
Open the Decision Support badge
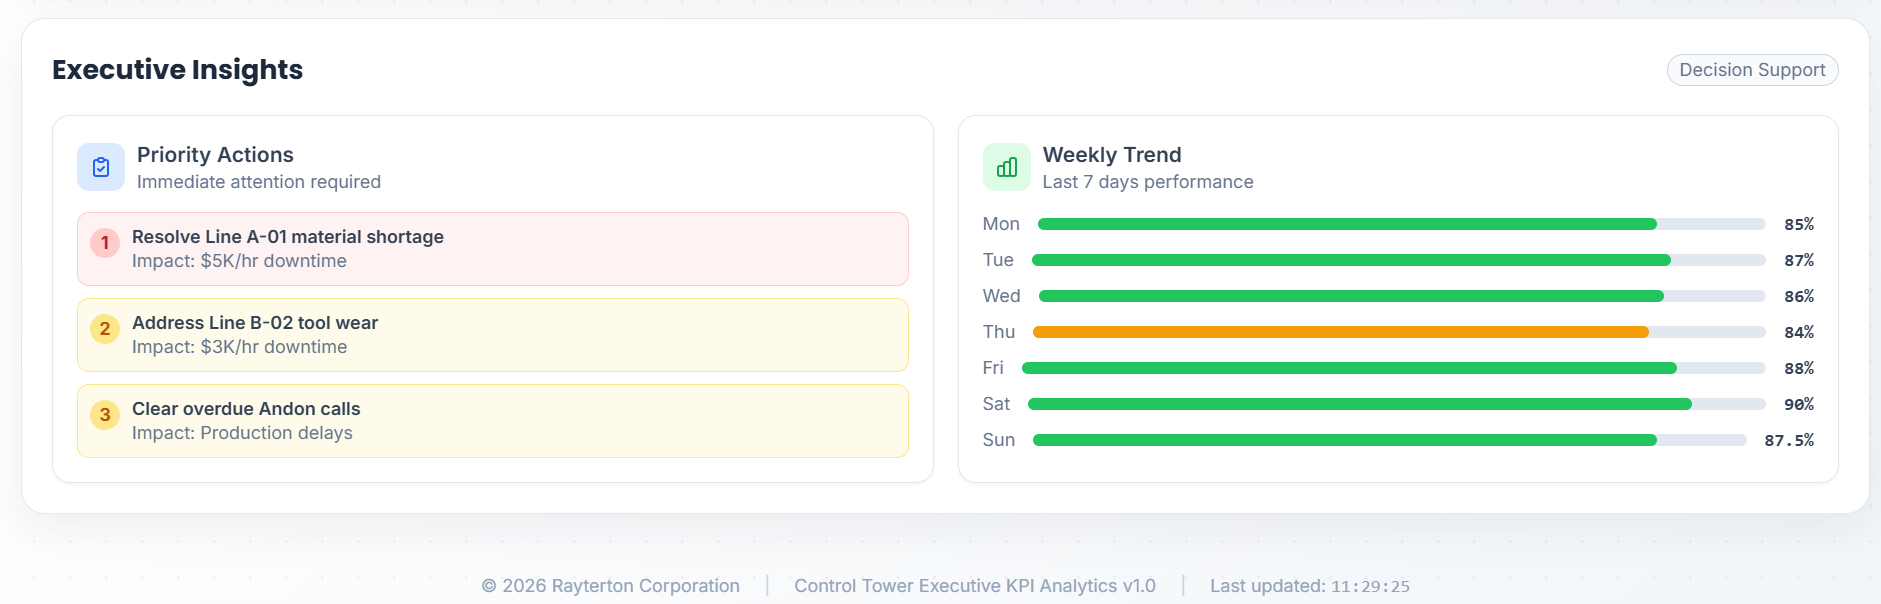tap(1752, 70)
